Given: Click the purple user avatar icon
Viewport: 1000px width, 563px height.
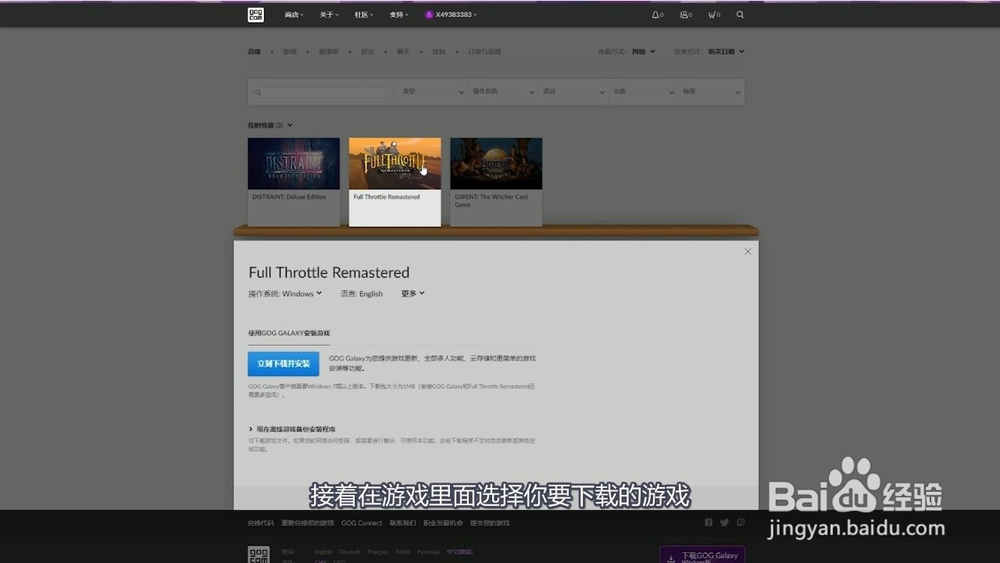Looking at the screenshot, I should click(x=429, y=15).
